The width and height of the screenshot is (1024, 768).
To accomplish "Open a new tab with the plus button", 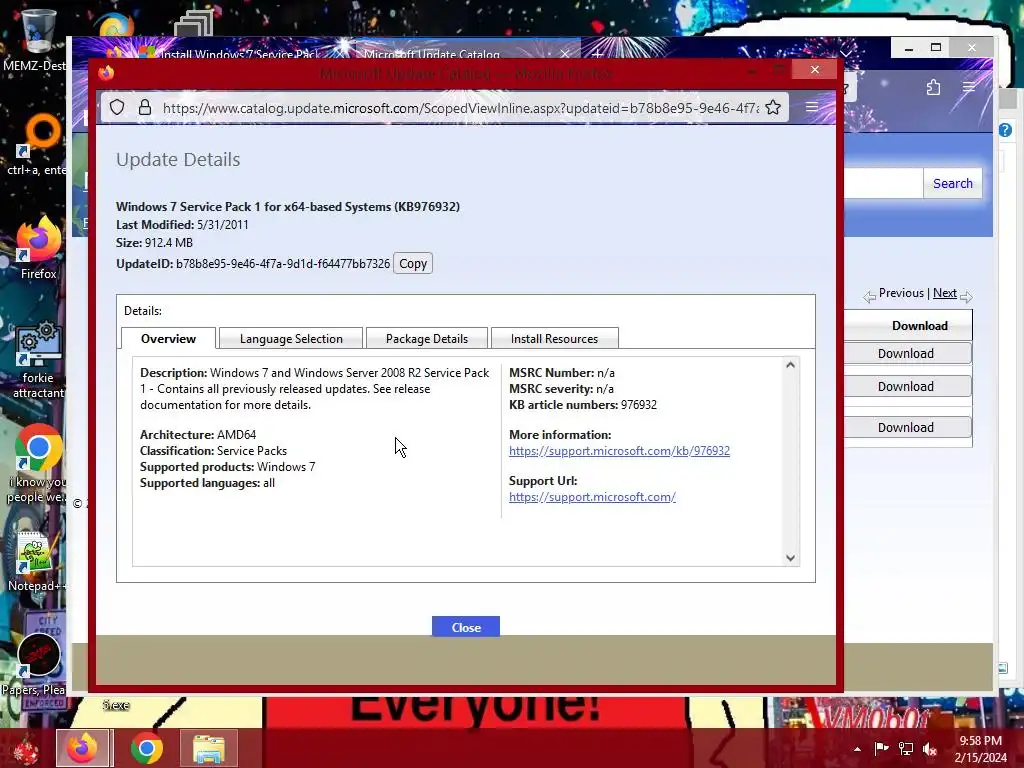I will (597, 53).
